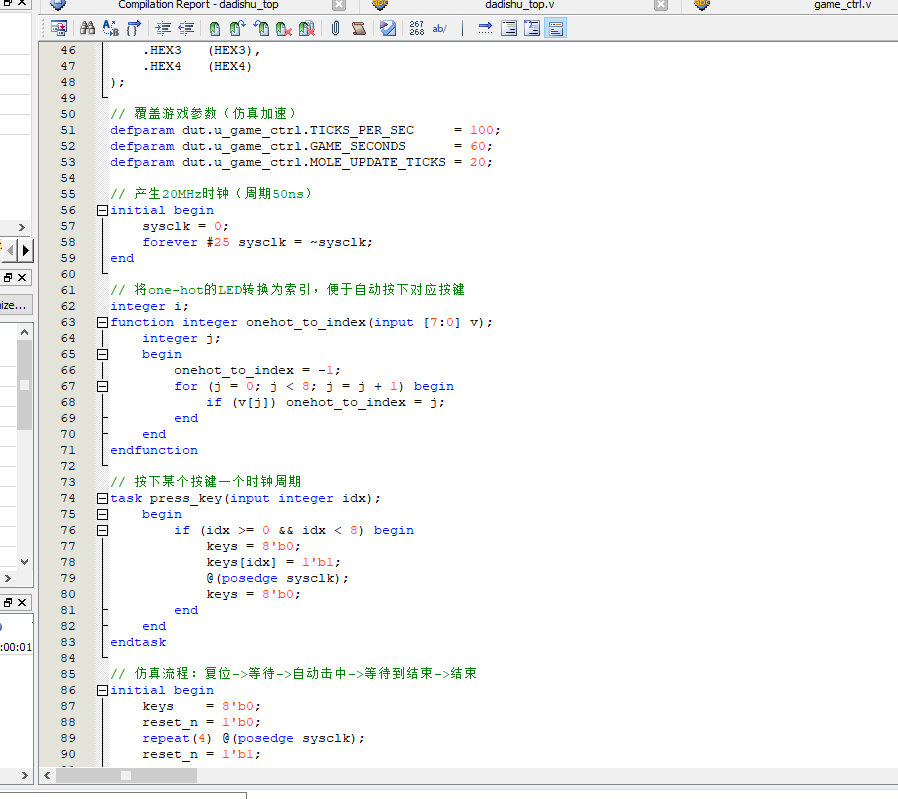Toggle line numbers display (267 268 icon)

coord(417,28)
